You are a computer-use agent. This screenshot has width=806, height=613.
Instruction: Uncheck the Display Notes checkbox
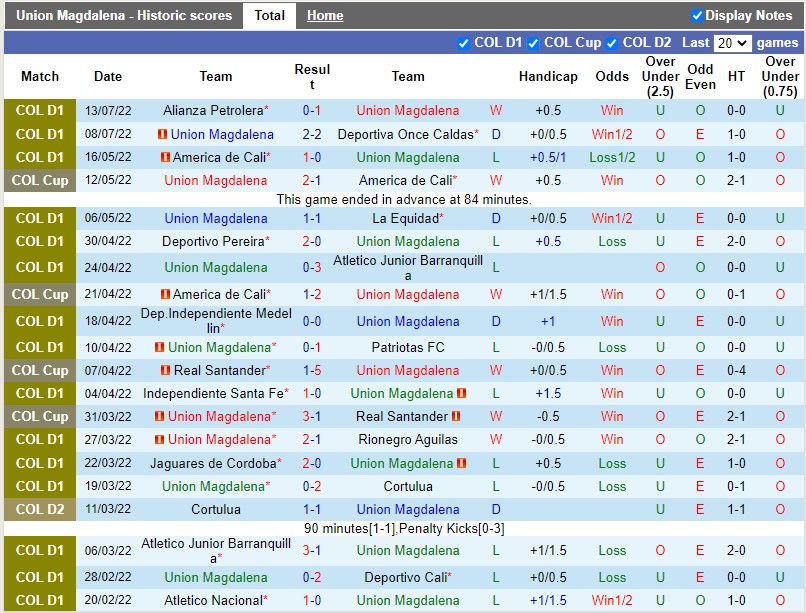[697, 15]
